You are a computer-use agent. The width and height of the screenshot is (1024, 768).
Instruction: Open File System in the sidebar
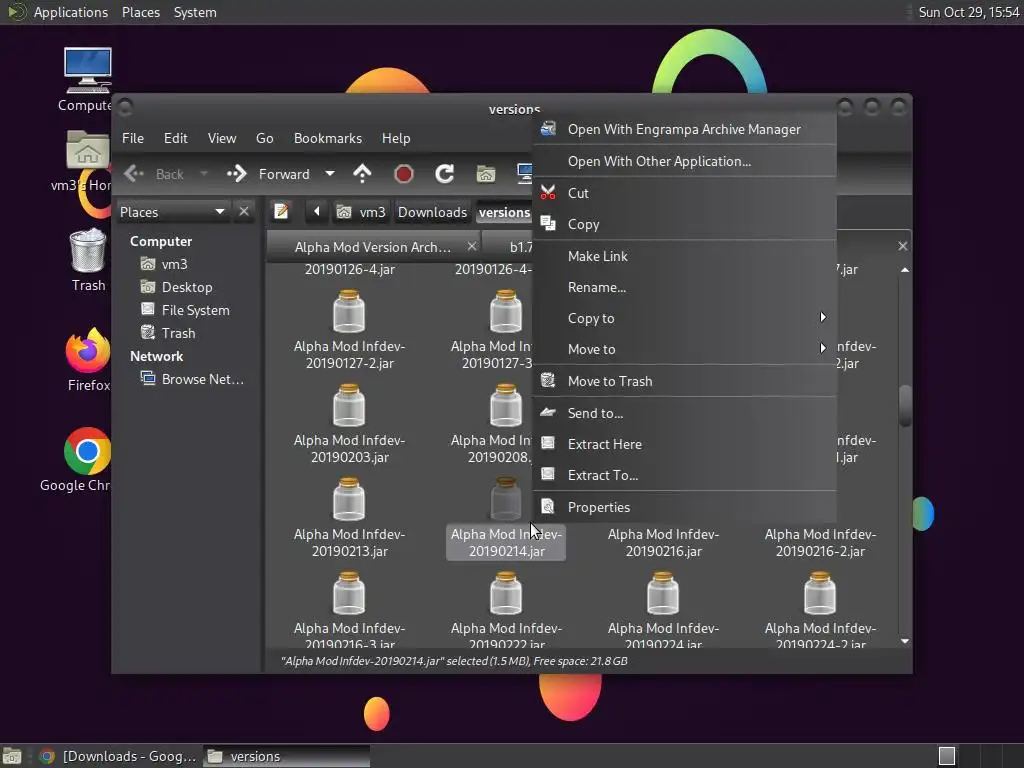click(195, 310)
